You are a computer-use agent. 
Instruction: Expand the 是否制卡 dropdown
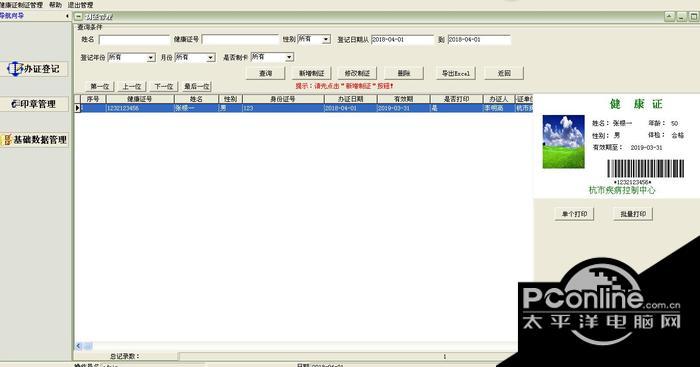[289, 57]
